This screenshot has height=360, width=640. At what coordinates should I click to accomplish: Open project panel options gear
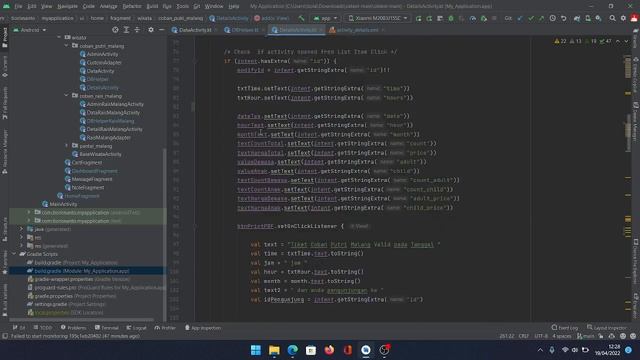151,30
